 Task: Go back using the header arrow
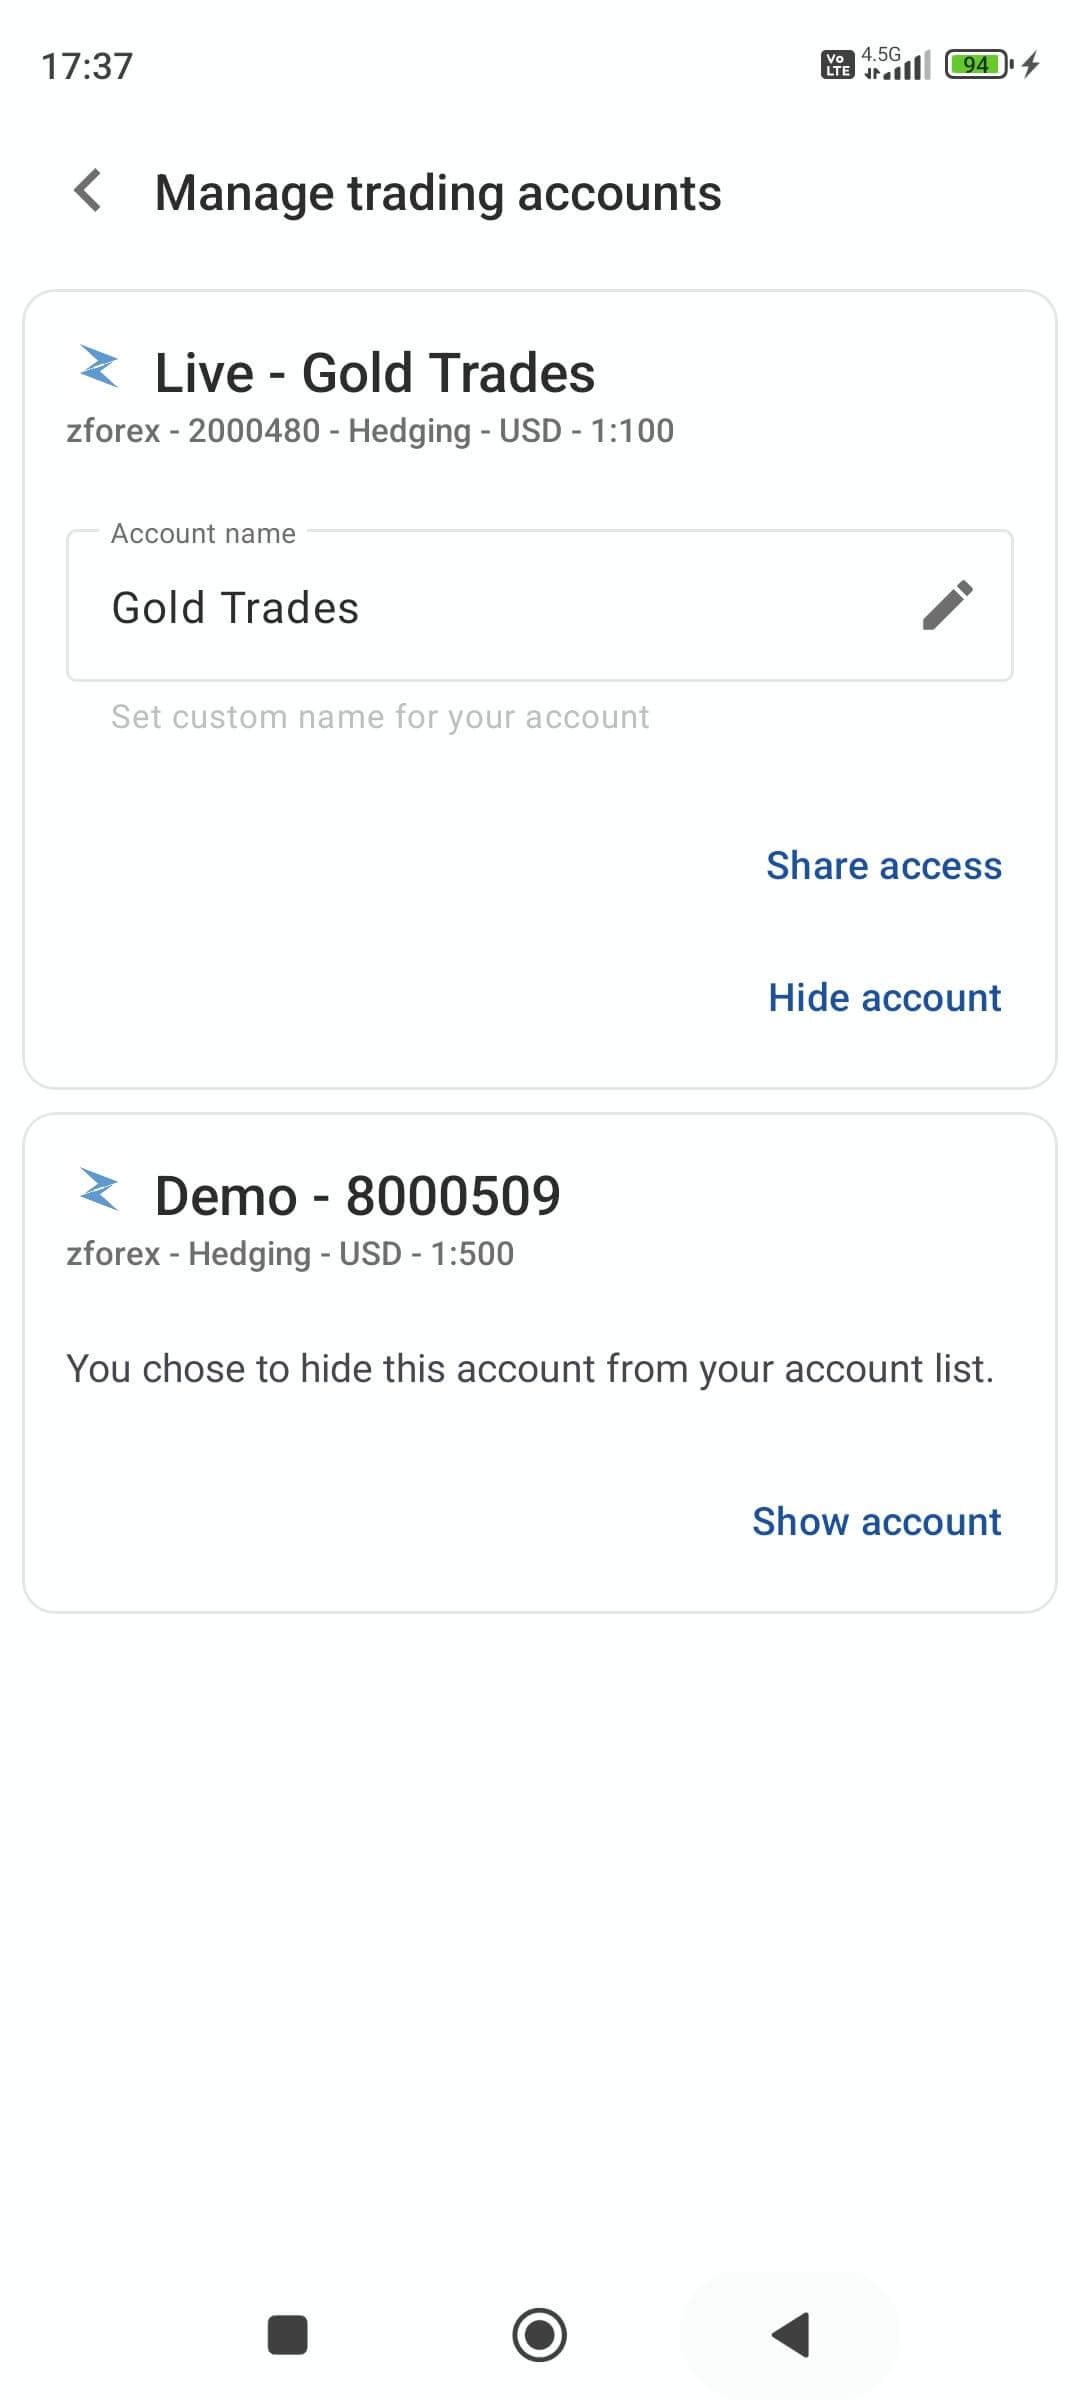point(89,191)
